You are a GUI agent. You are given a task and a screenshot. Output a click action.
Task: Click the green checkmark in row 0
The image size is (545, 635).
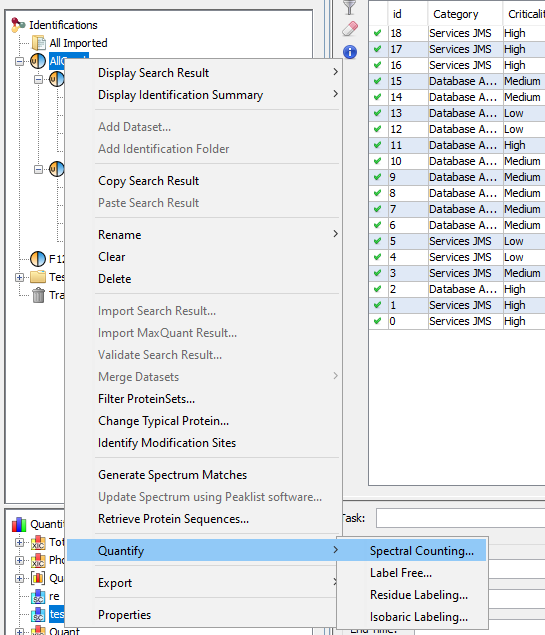tap(377, 321)
